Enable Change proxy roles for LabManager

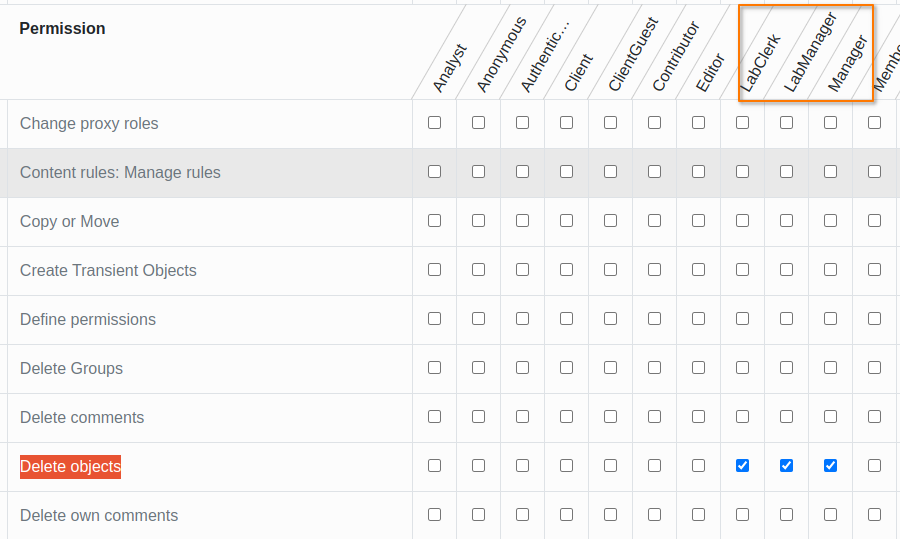click(786, 123)
